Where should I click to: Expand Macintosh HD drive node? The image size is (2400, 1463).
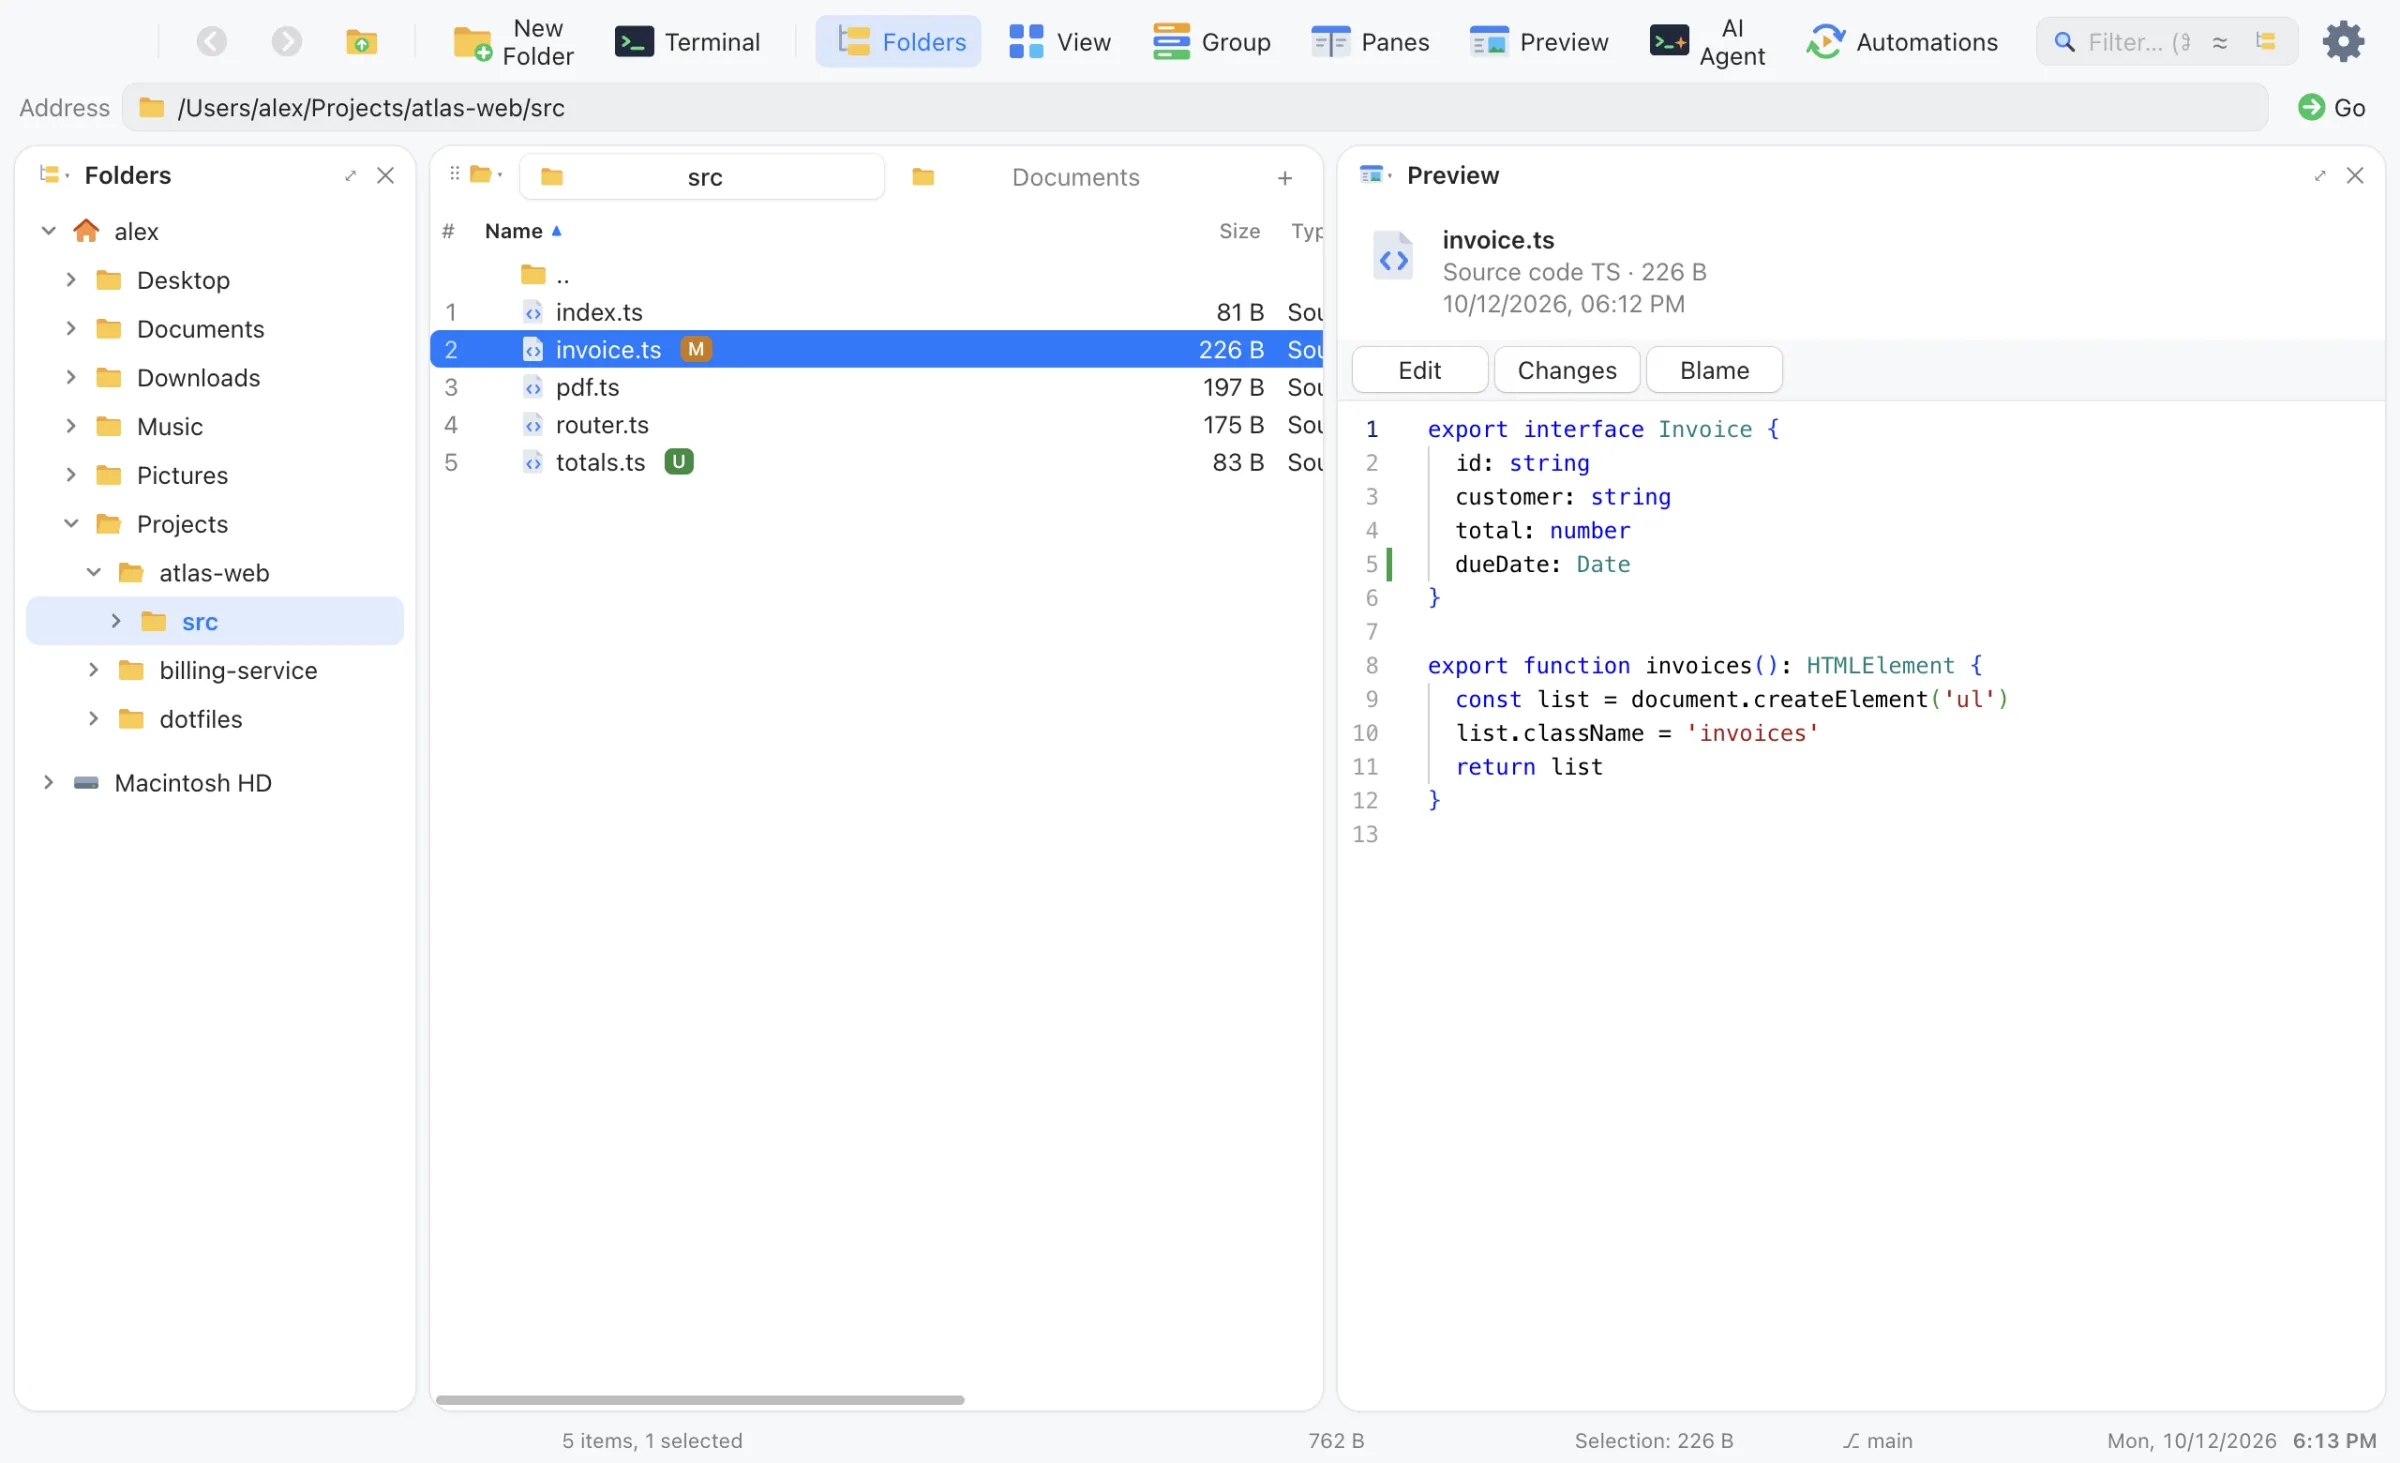click(x=48, y=783)
